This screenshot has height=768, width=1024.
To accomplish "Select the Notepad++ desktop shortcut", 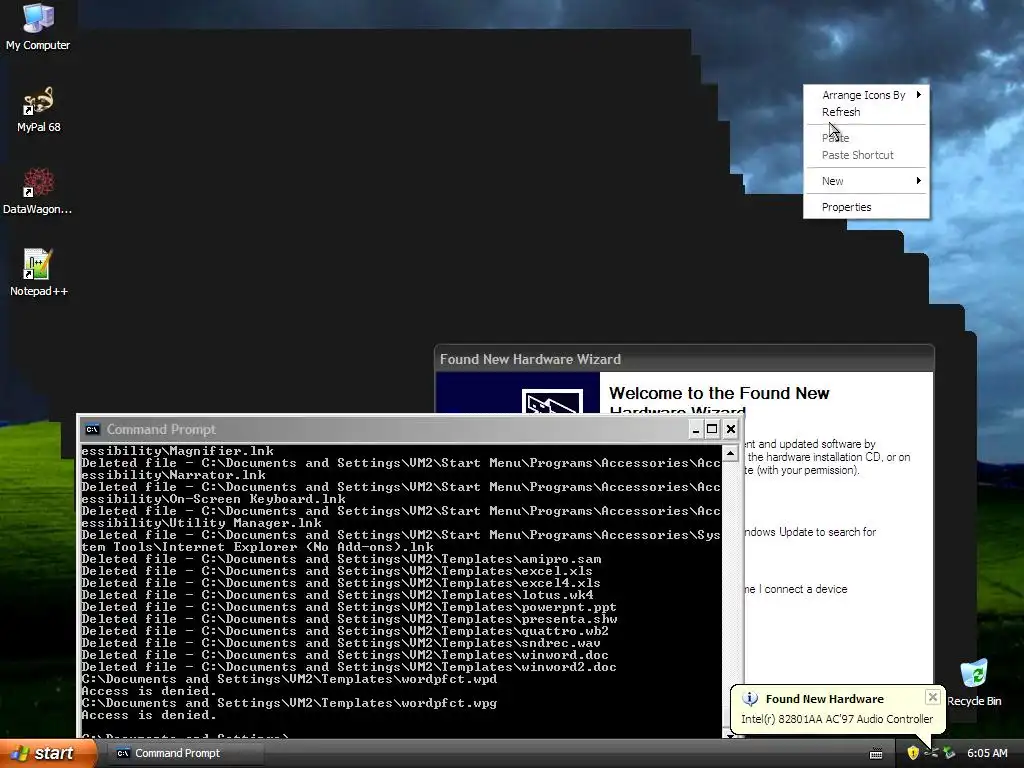I will pyautogui.click(x=39, y=273).
